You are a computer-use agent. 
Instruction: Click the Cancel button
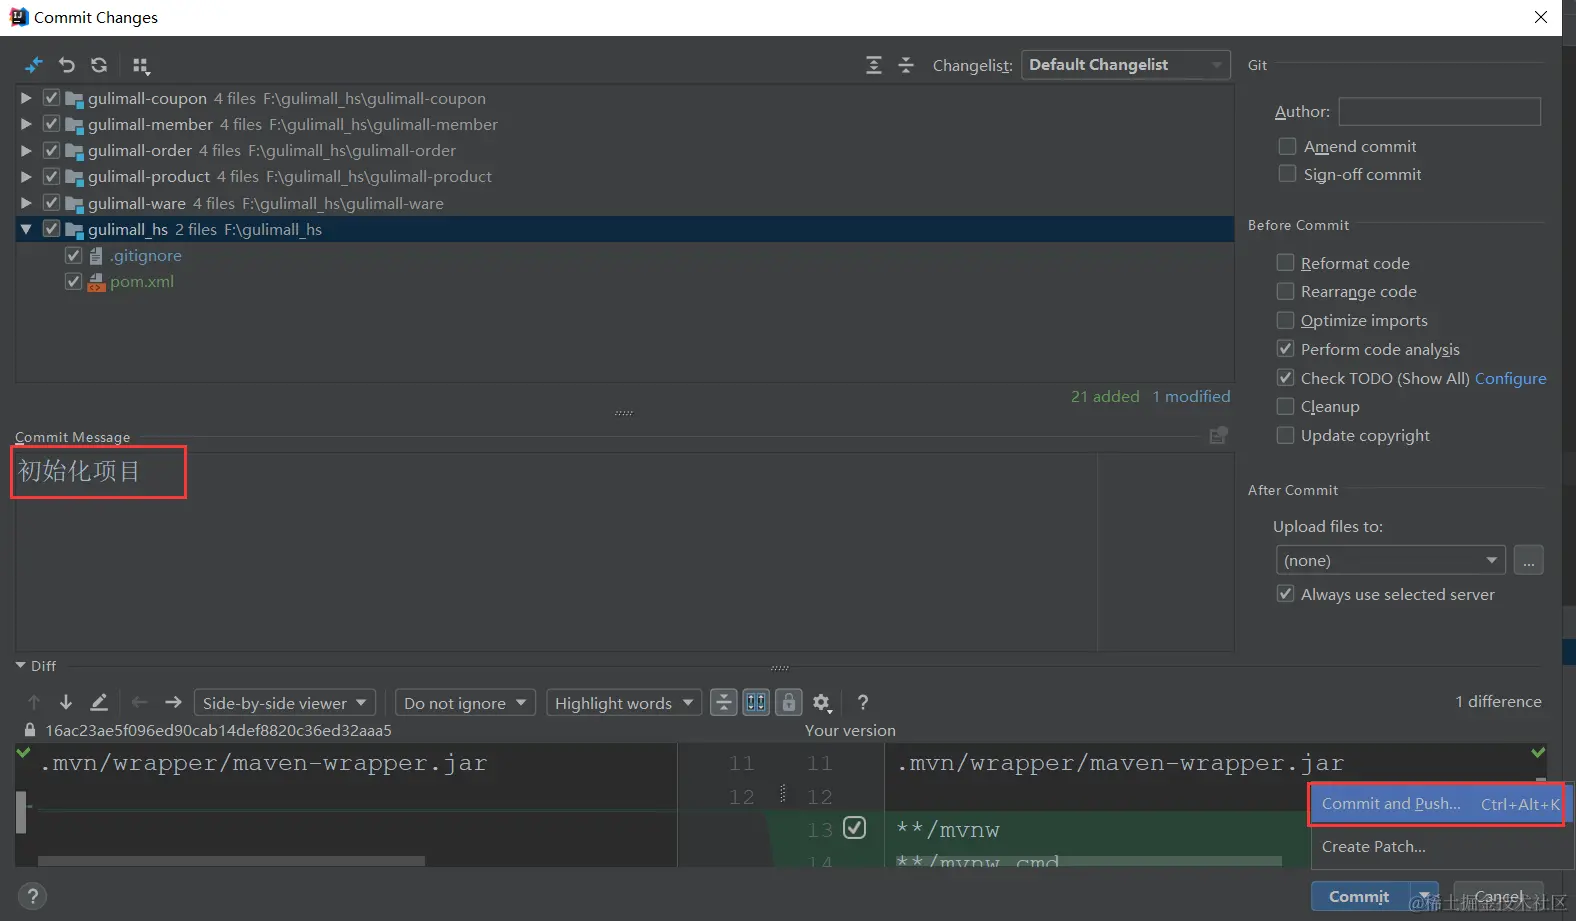pyautogui.click(x=1498, y=896)
